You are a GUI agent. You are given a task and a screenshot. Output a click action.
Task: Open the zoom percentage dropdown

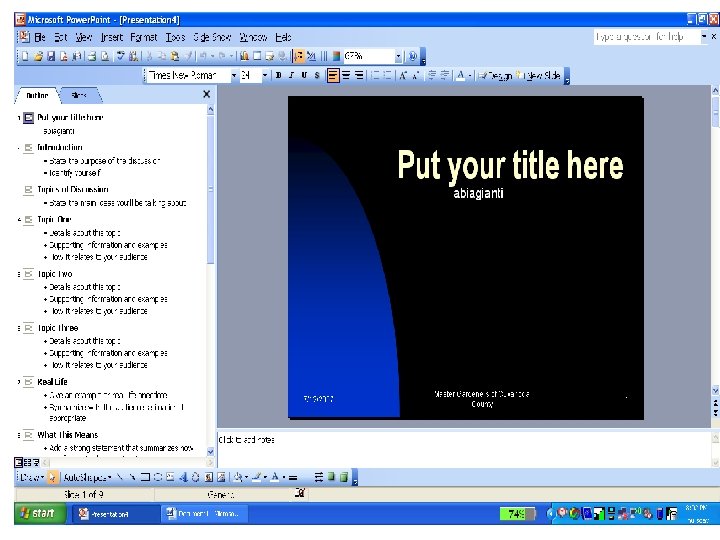click(x=398, y=56)
